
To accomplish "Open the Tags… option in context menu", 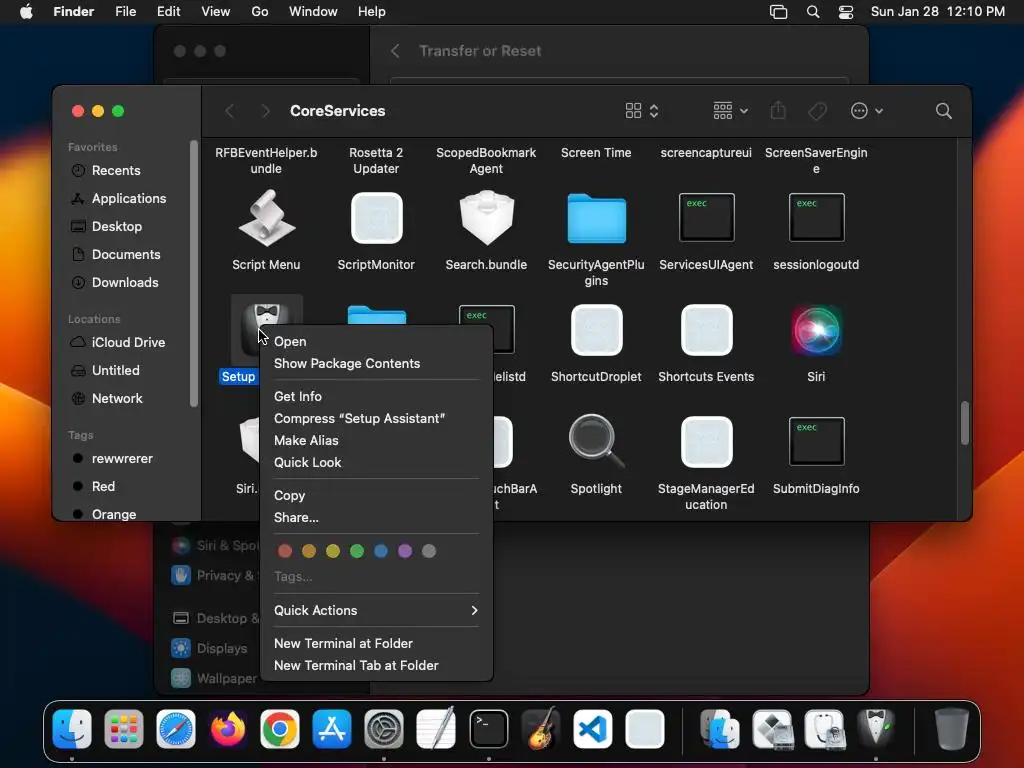I will point(293,577).
